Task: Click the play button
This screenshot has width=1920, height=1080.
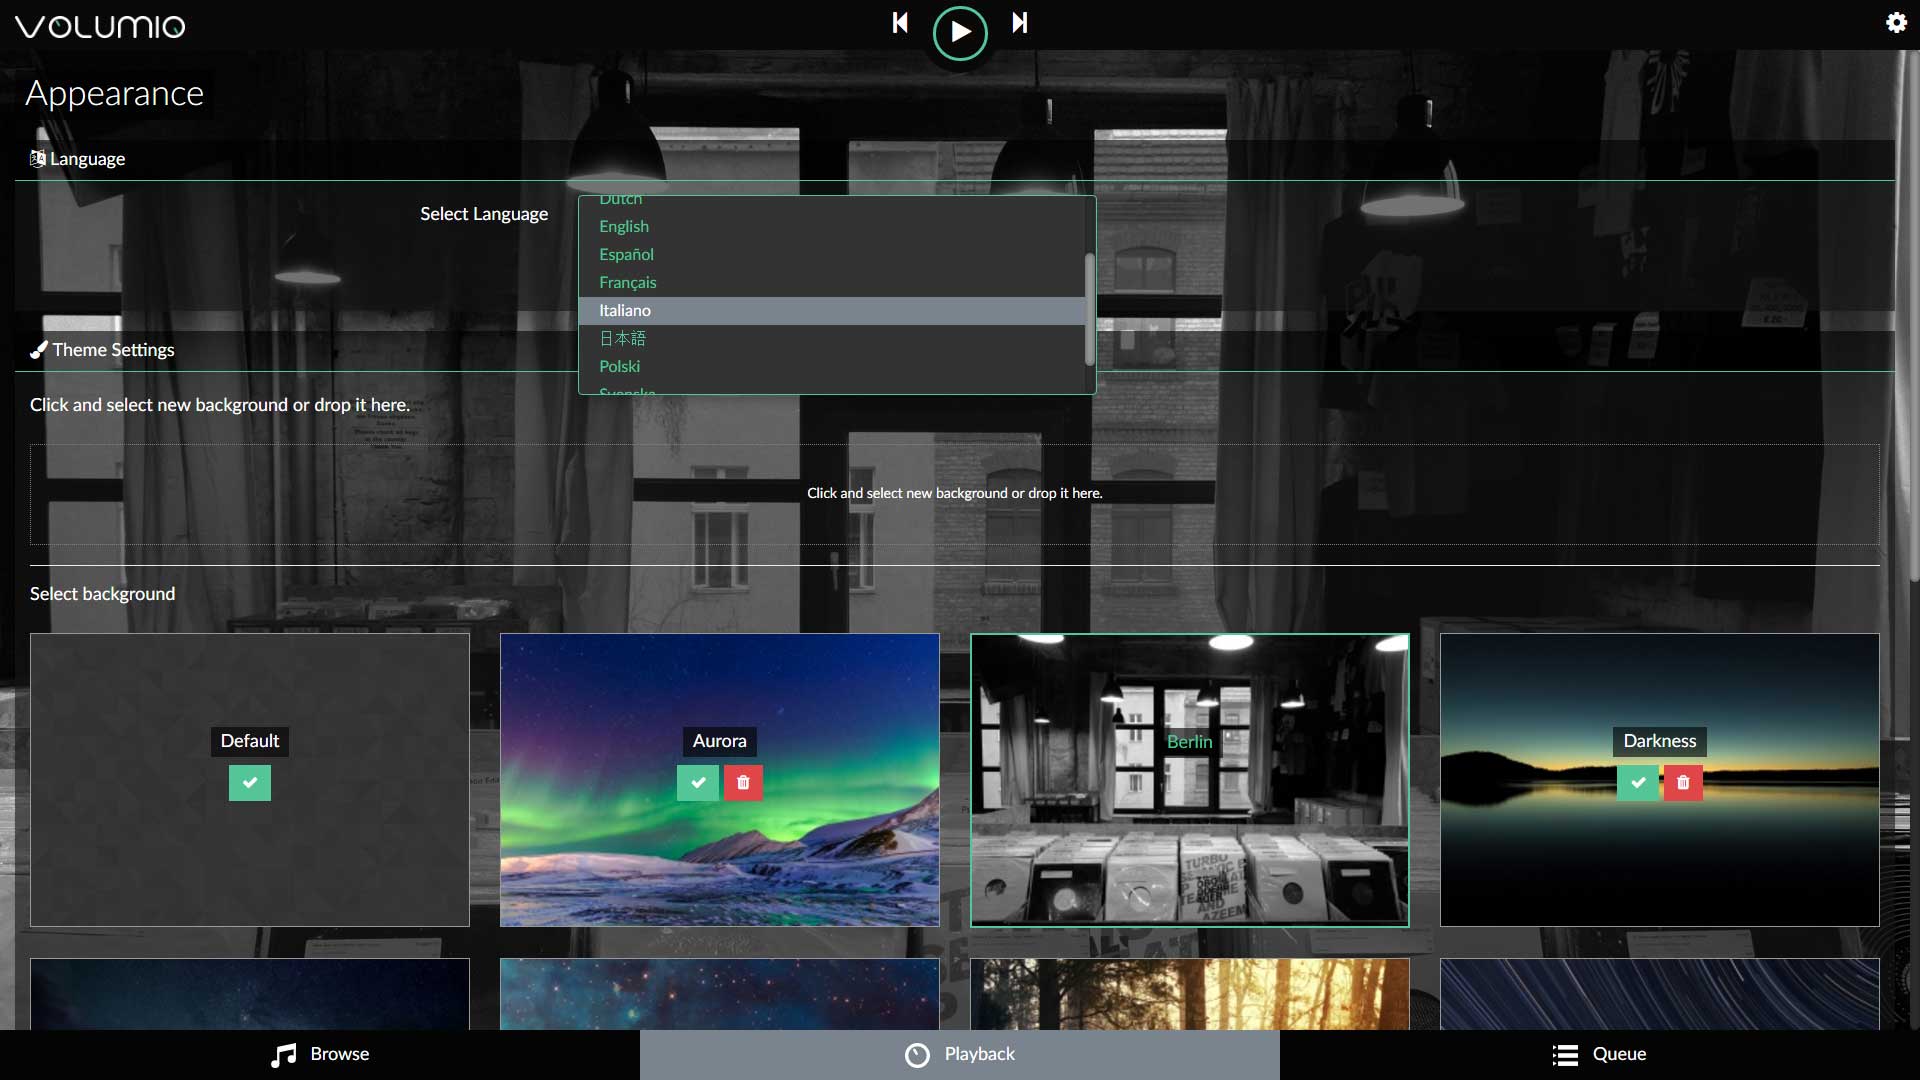Action: click(x=959, y=33)
